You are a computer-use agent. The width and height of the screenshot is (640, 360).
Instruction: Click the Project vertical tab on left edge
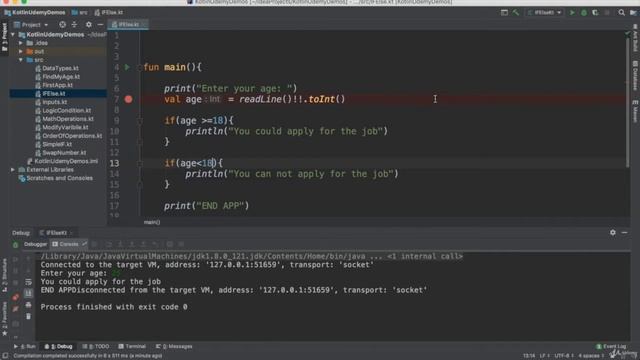pyautogui.click(x=4, y=37)
